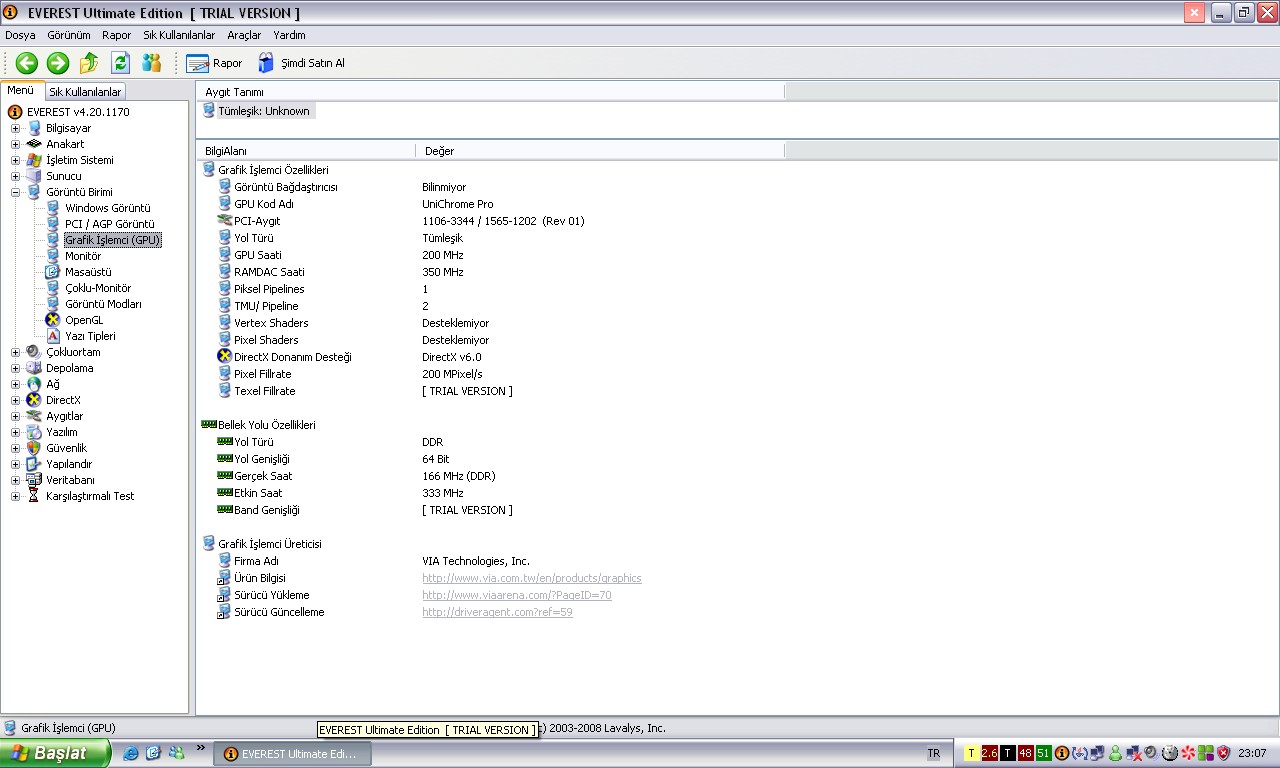Select Monitör in the tree
This screenshot has height=768, width=1280.
83,256
